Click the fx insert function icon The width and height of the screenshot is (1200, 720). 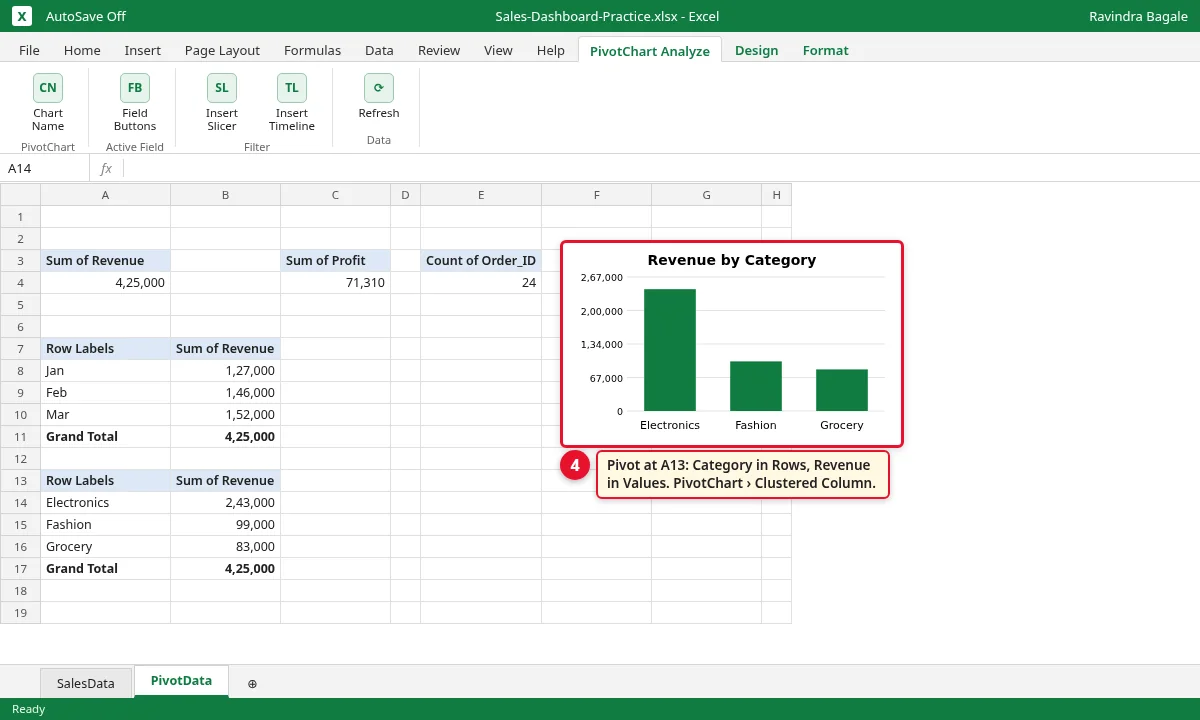click(106, 169)
